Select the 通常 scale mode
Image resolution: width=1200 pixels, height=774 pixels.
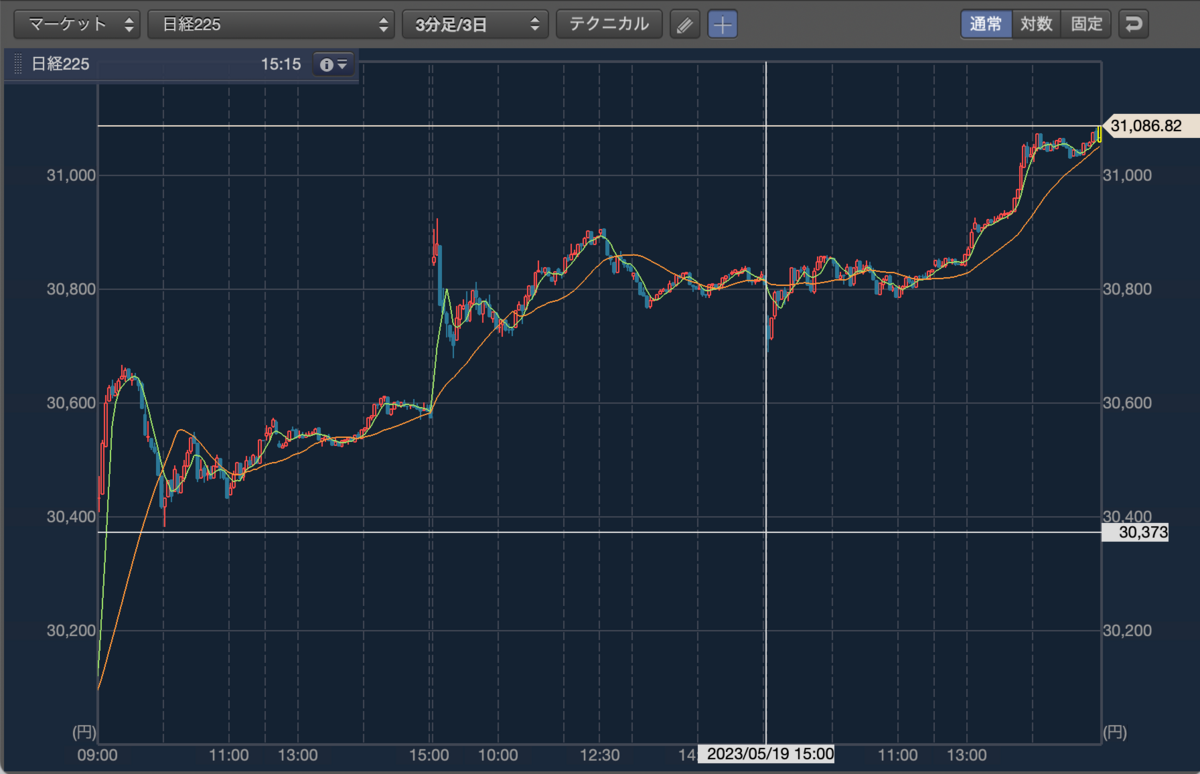[986, 24]
